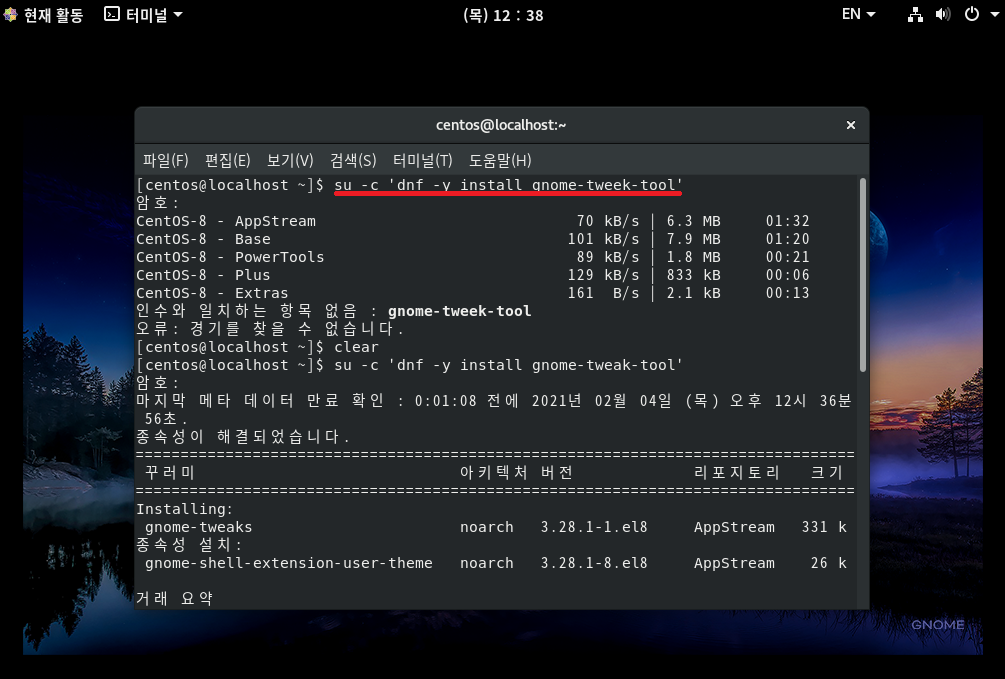Open the 터미널(T) menu
This screenshot has height=679, width=1005.
[422, 160]
